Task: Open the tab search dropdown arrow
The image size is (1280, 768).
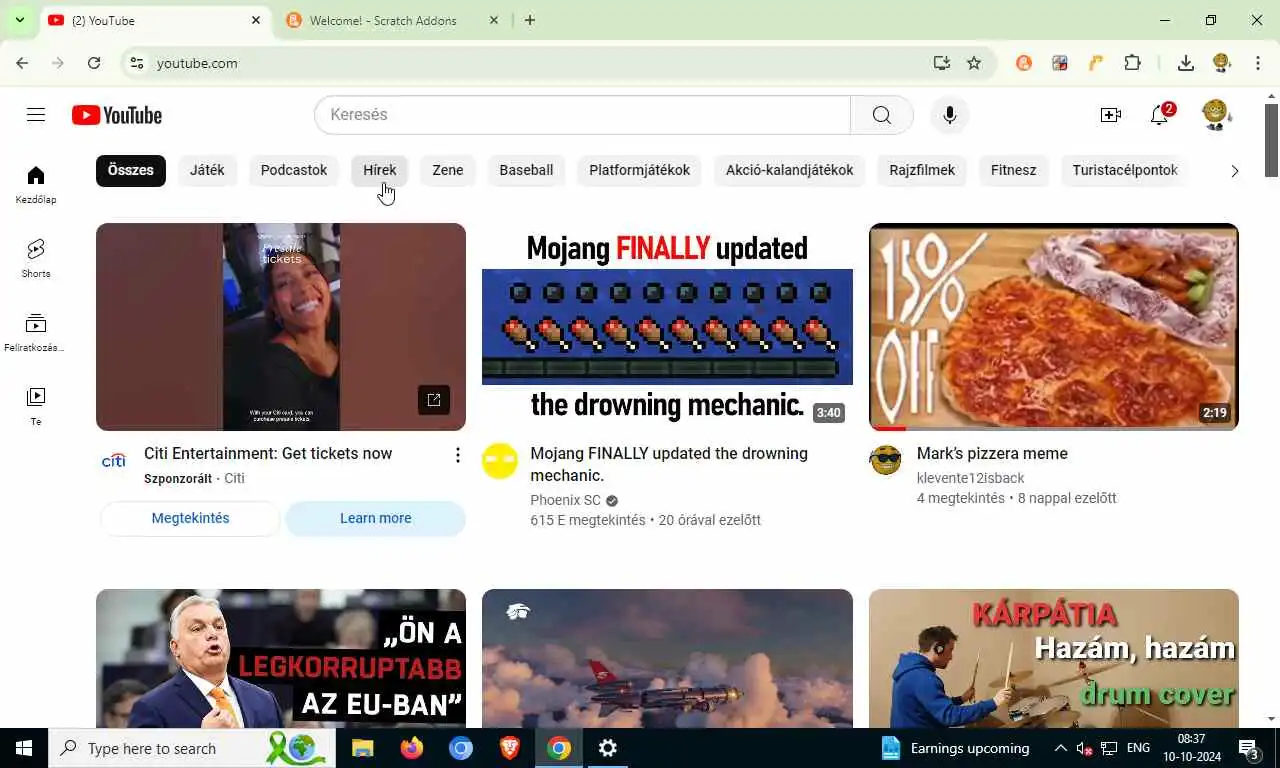Action: pos(19,20)
